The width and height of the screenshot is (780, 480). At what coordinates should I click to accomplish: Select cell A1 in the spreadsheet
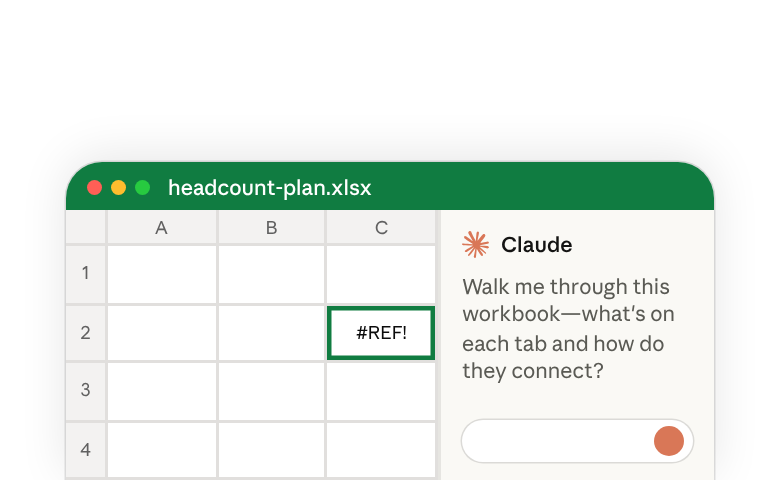click(162, 274)
